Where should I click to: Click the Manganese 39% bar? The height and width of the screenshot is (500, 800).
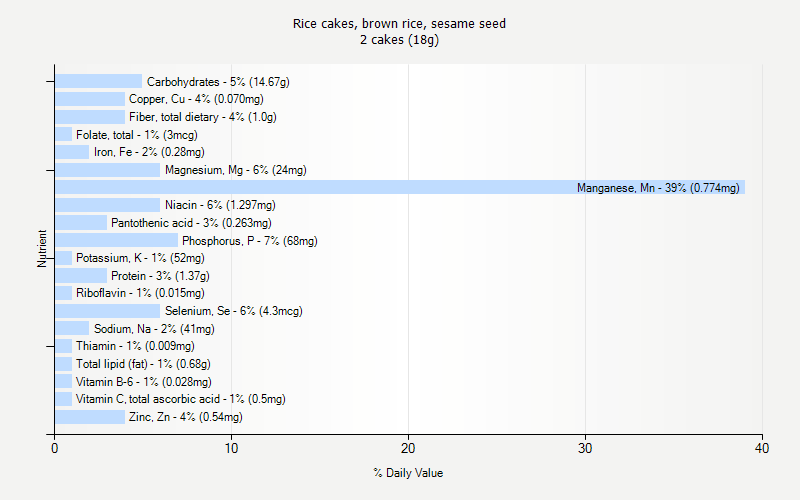point(400,187)
